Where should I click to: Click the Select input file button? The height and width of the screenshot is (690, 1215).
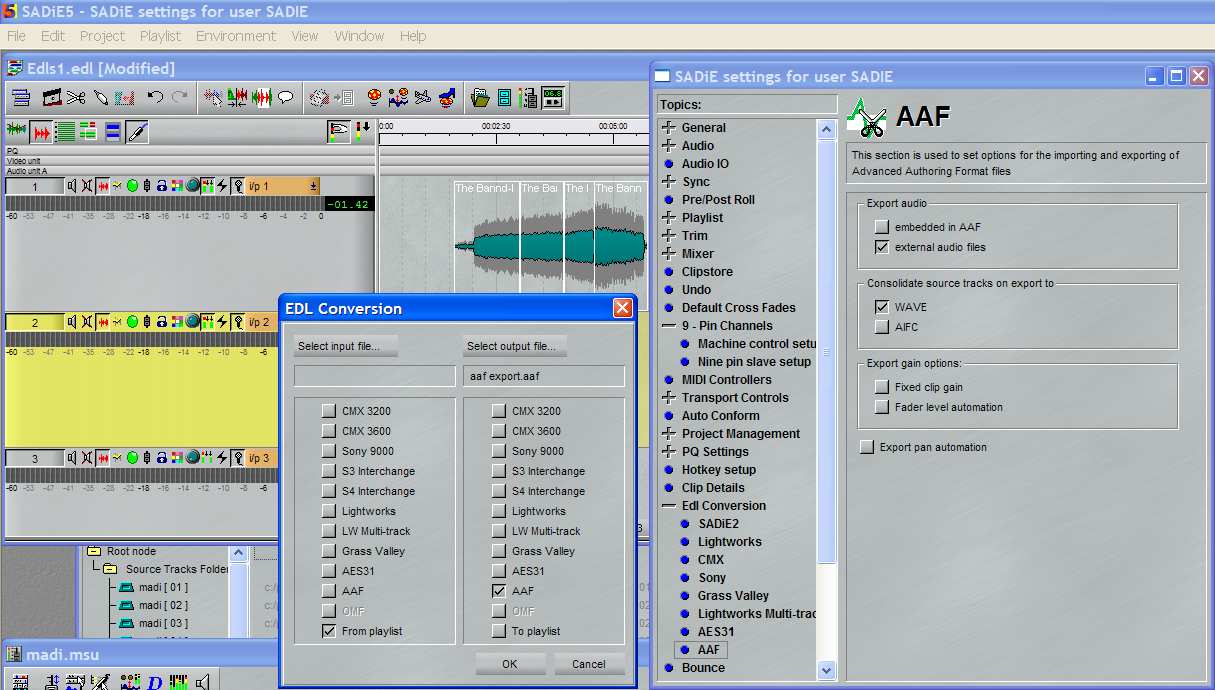[x=346, y=346]
